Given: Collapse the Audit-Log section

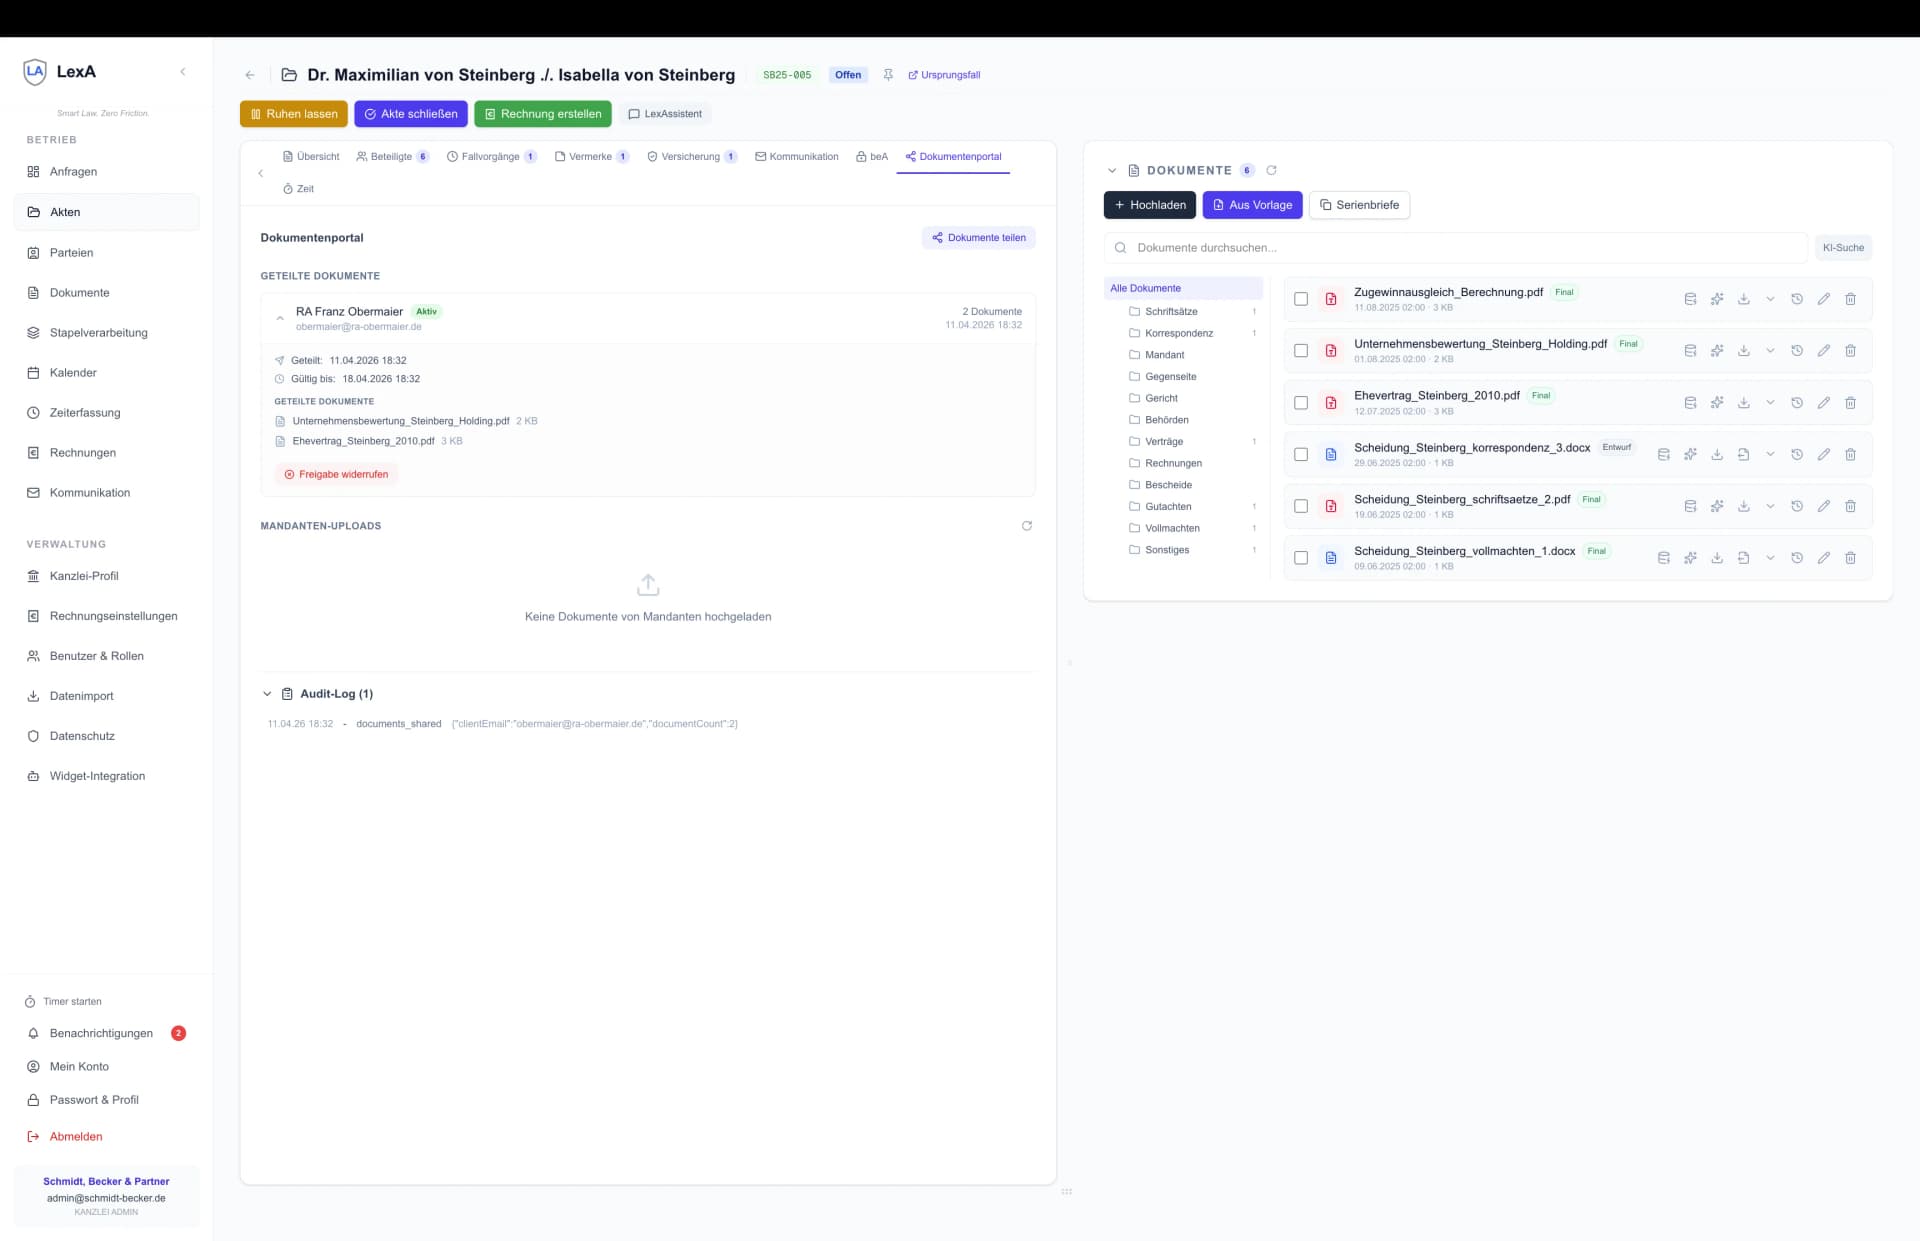Looking at the screenshot, I should (267, 694).
